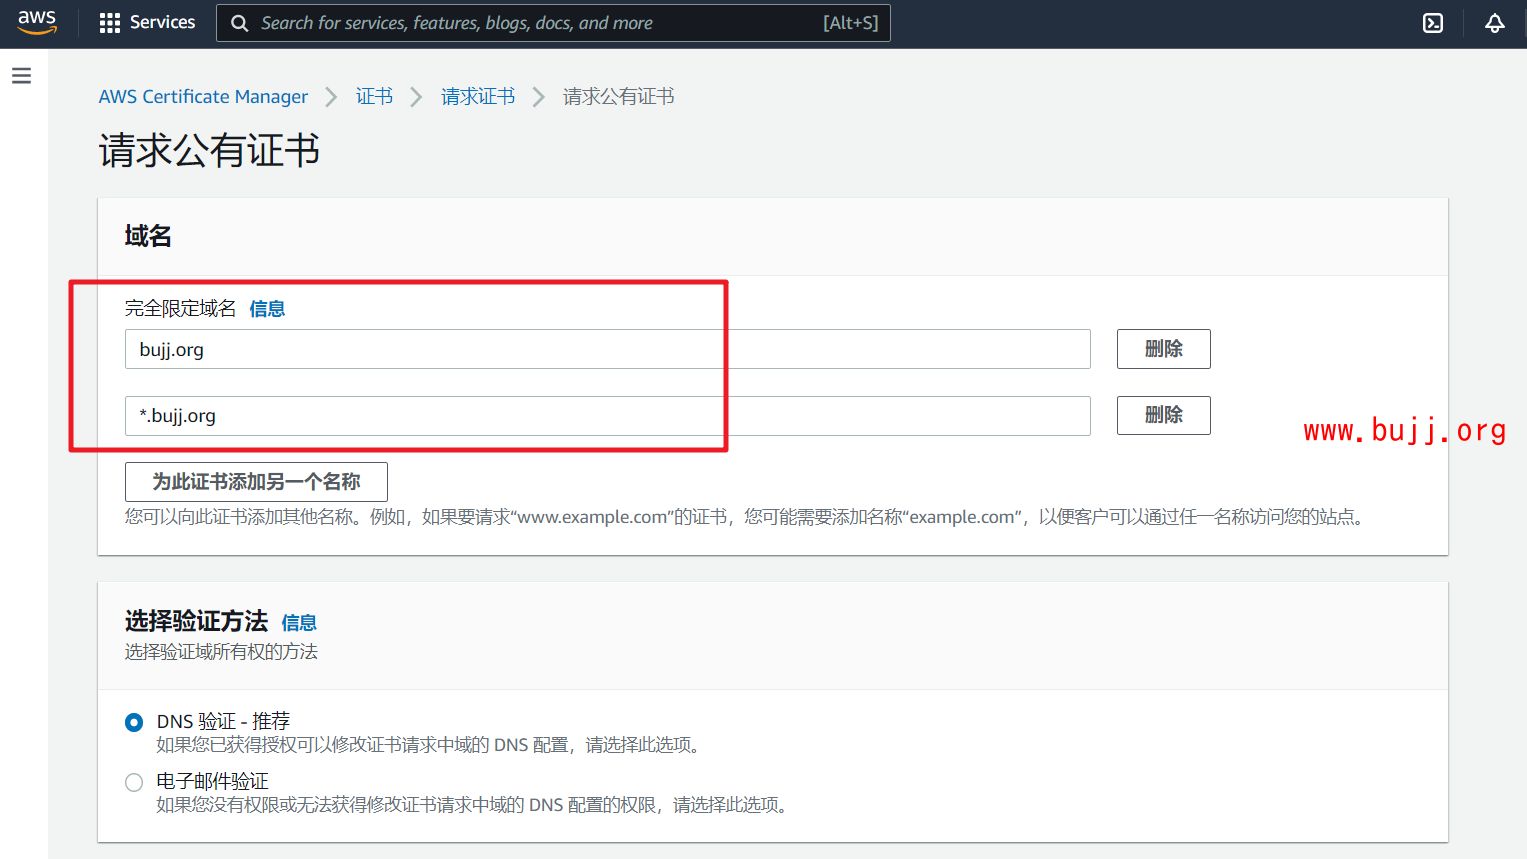Image resolution: width=1527 pixels, height=859 pixels.
Task: Click the 请求证书 breadcrumb
Action: pos(477,96)
